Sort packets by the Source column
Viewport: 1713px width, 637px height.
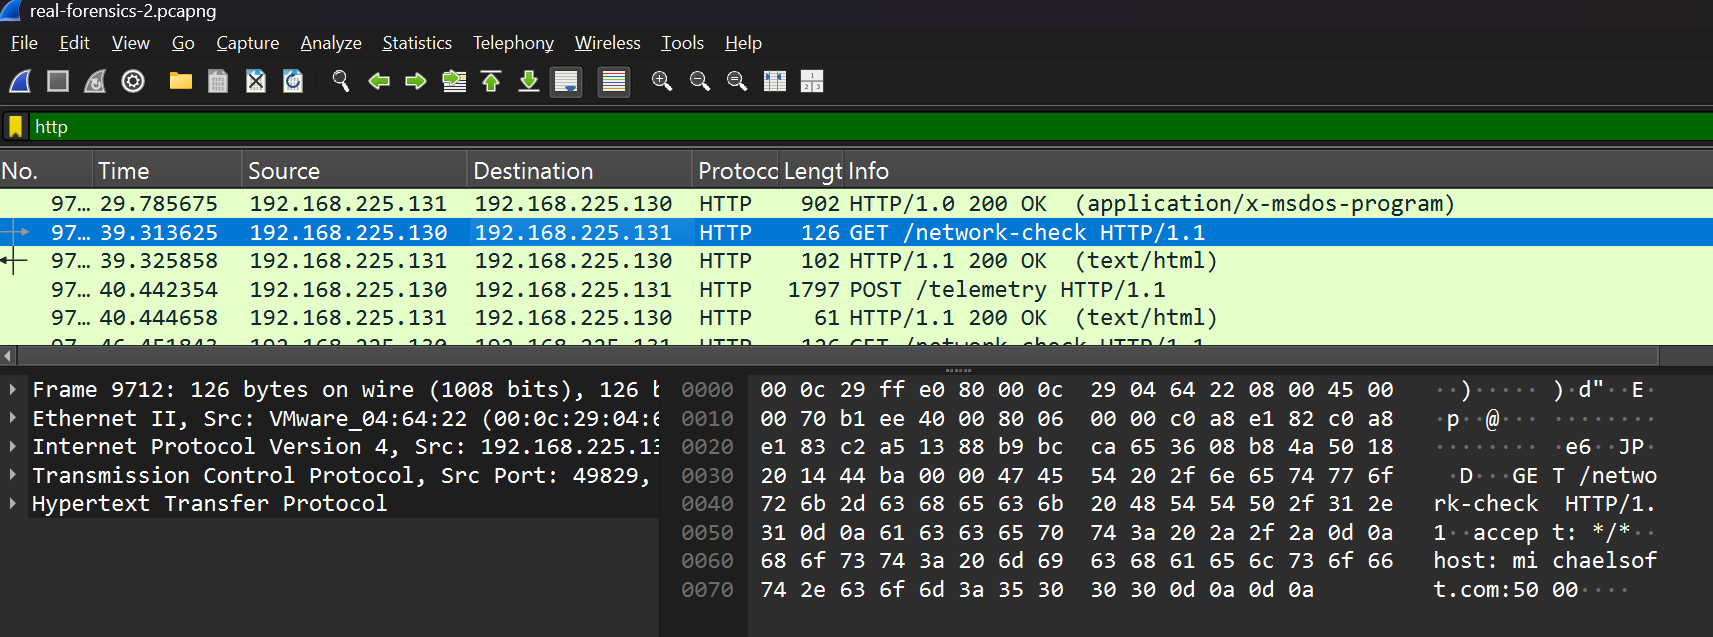(x=284, y=171)
